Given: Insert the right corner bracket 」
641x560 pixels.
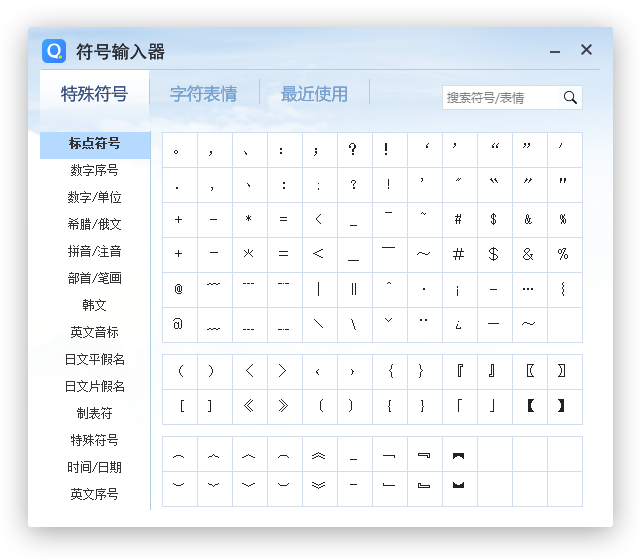Looking at the screenshot, I should click(x=492, y=406).
